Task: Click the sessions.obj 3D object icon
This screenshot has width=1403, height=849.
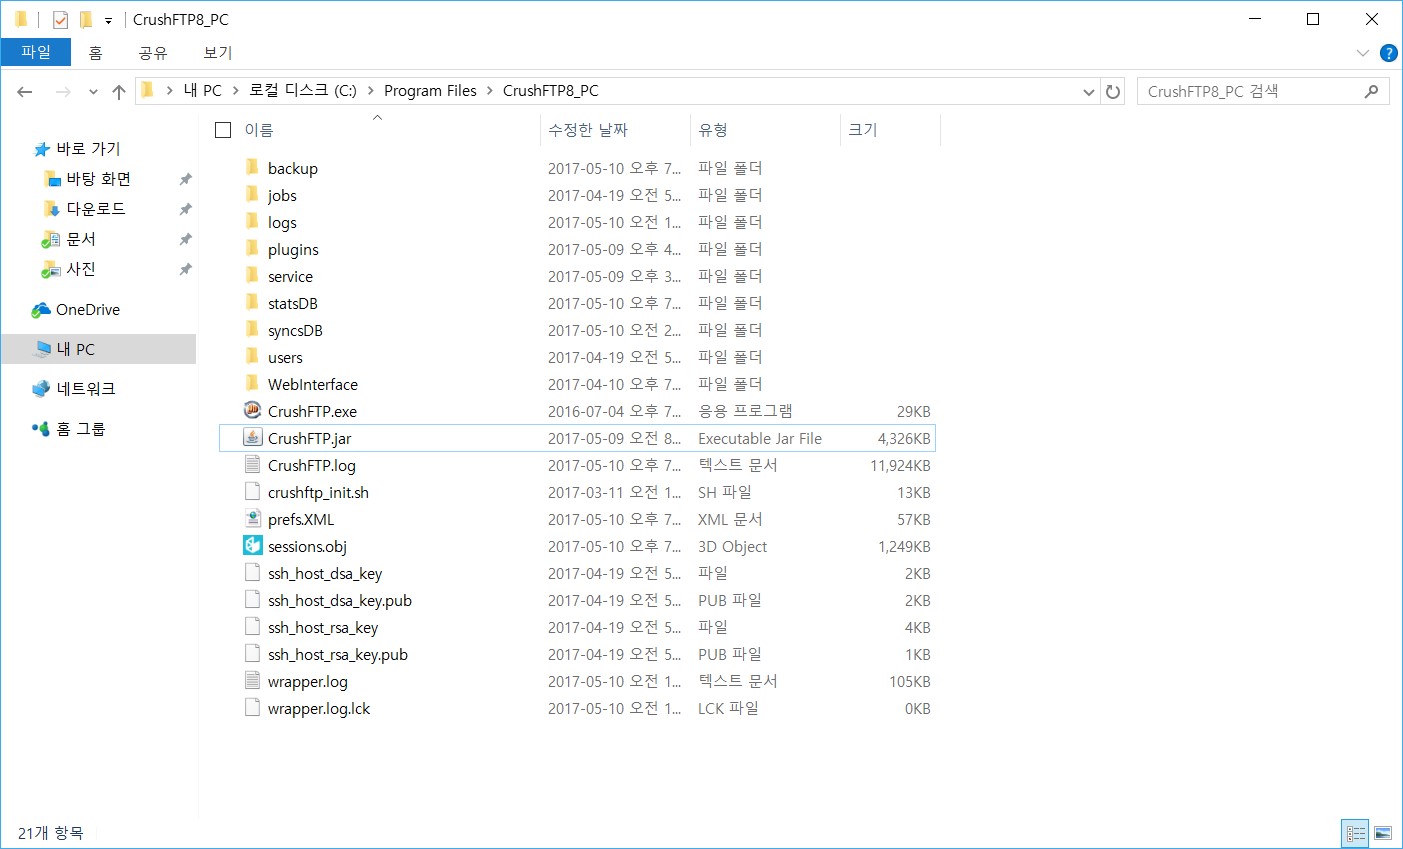Action: coord(253,545)
